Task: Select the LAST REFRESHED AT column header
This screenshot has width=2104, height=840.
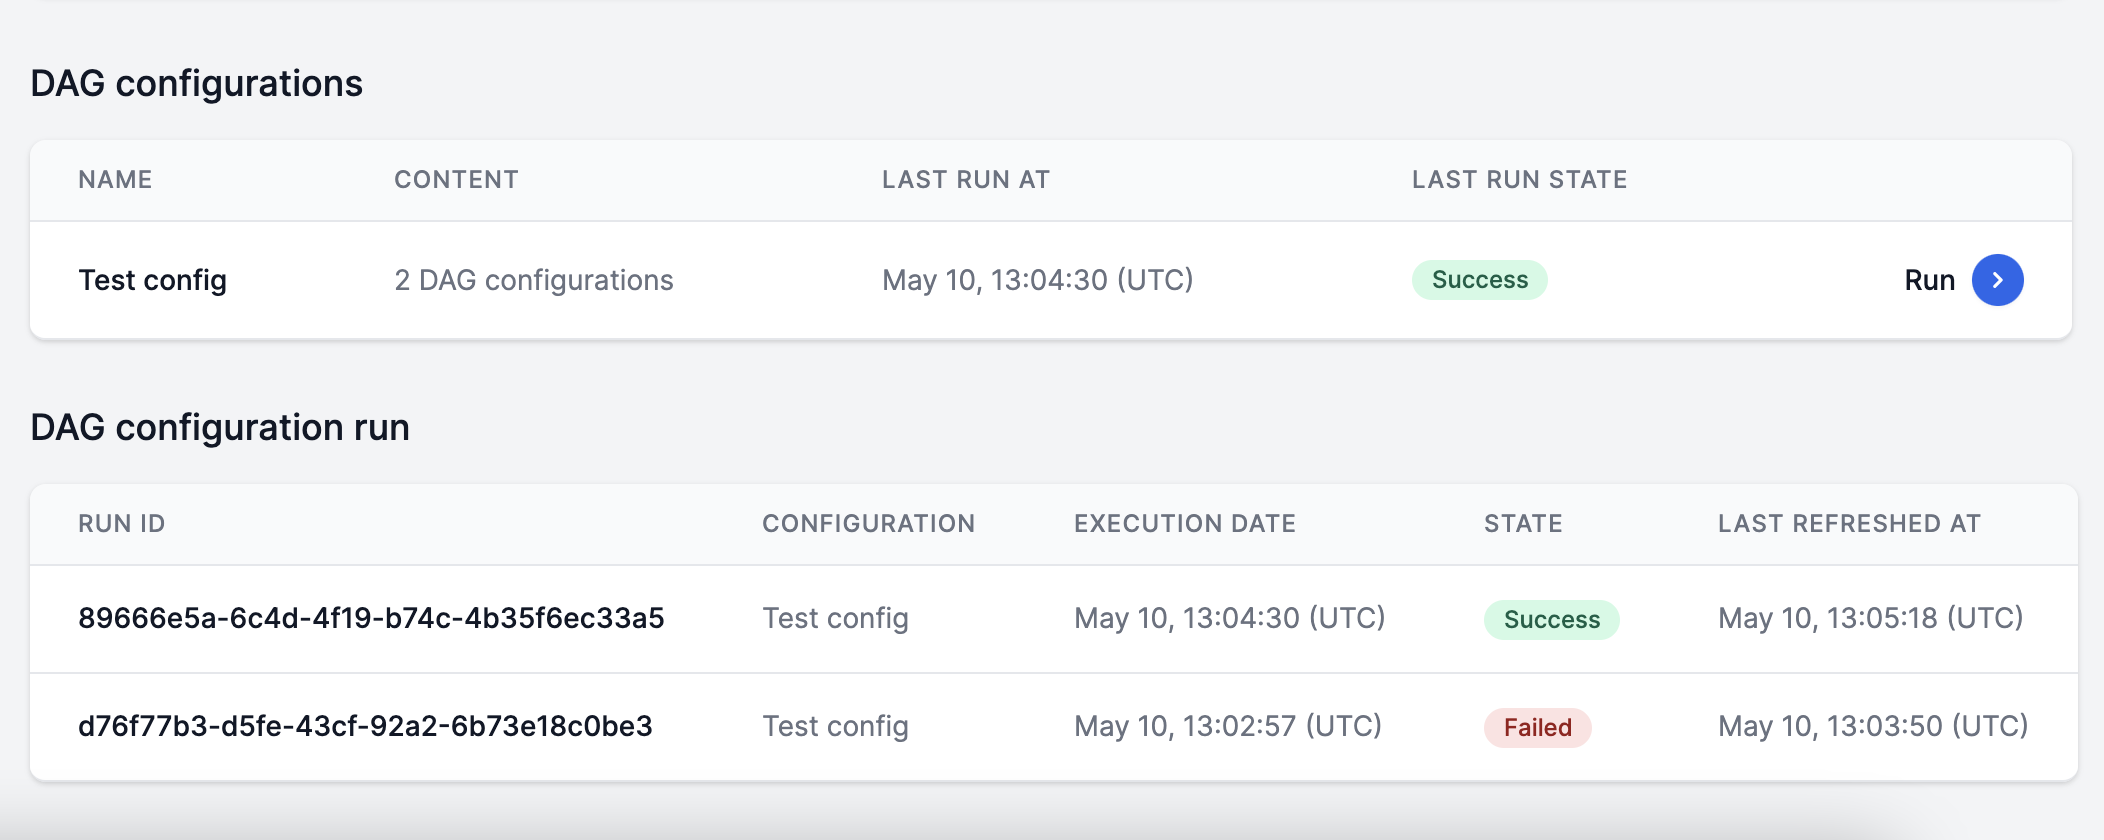Action: 1848,524
